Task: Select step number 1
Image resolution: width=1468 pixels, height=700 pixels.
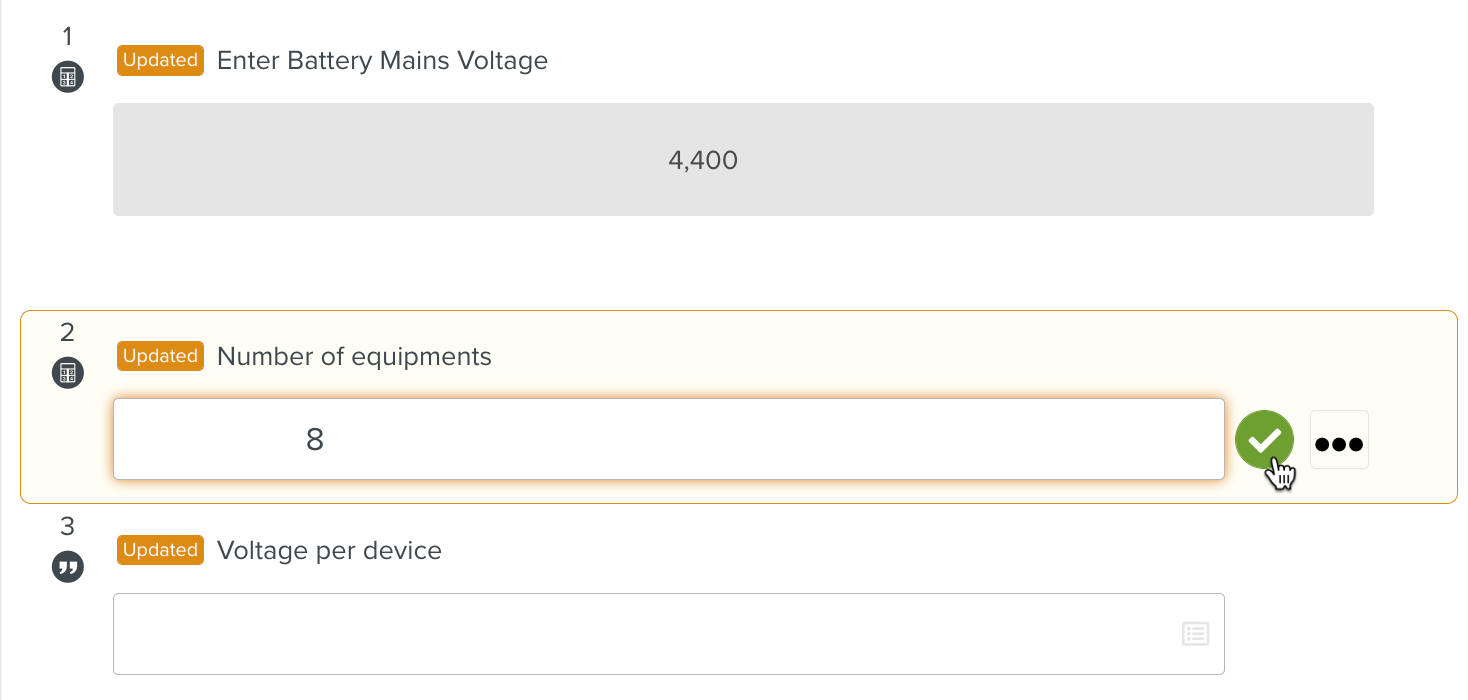Action: tap(68, 37)
